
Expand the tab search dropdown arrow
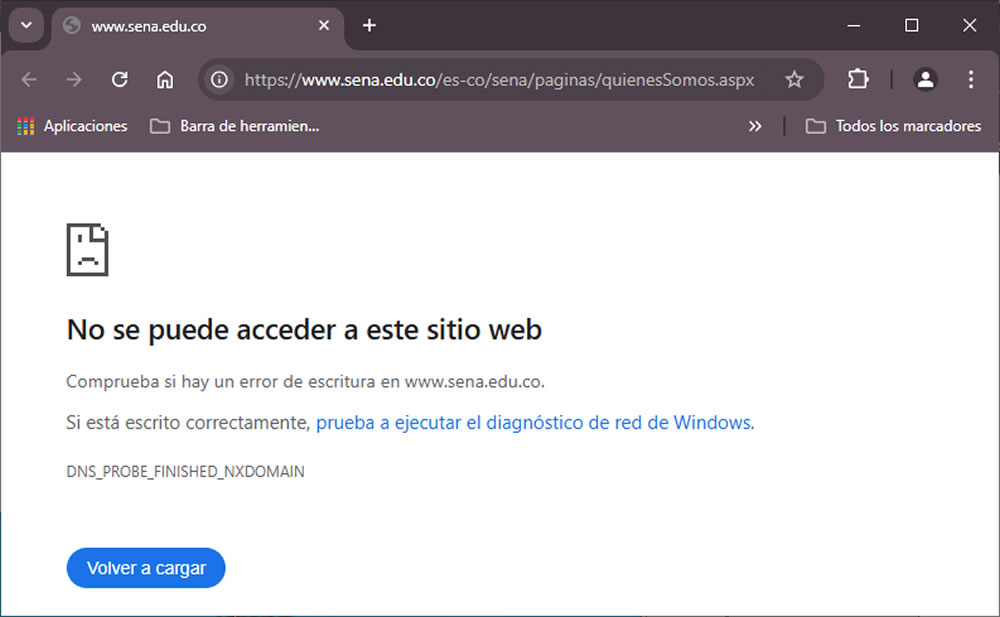point(26,26)
